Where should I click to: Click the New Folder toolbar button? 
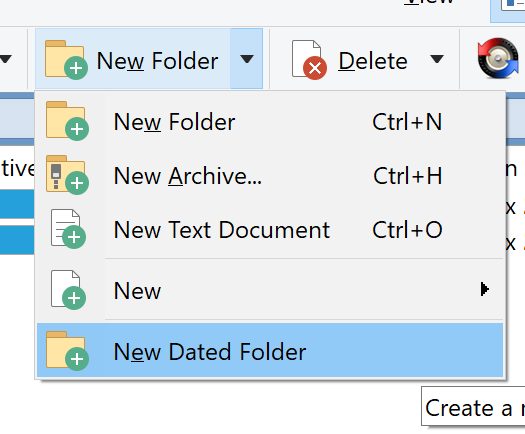(133, 59)
